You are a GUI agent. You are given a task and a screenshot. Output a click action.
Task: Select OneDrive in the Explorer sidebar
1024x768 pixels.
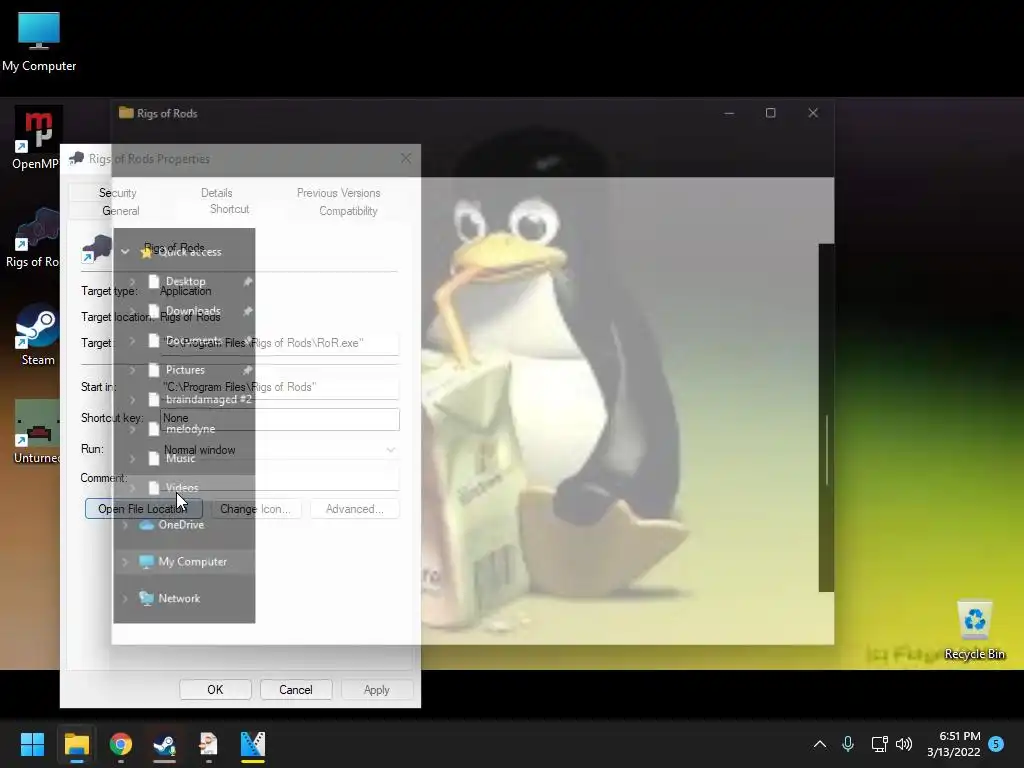tap(181, 525)
